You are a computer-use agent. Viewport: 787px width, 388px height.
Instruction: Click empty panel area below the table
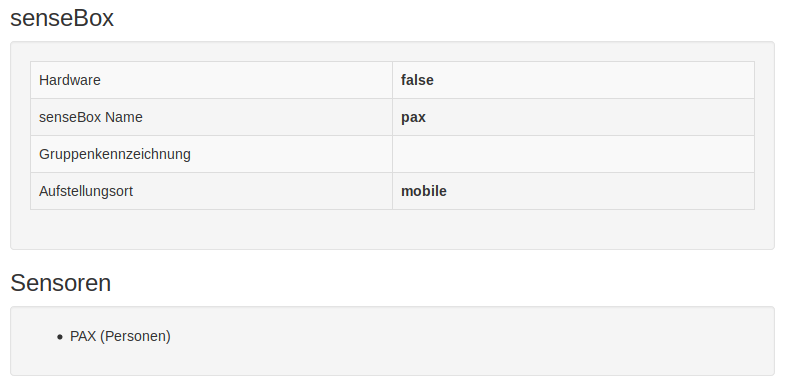click(x=392, y=229)
